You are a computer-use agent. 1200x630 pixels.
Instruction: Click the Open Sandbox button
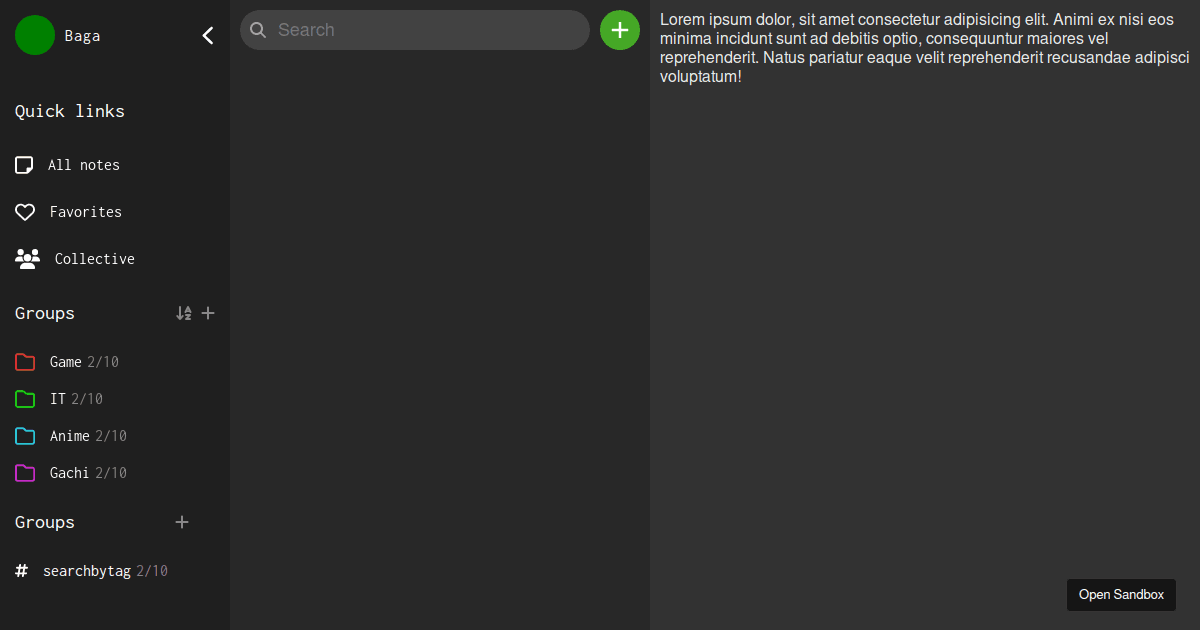tap(1121, 595)
